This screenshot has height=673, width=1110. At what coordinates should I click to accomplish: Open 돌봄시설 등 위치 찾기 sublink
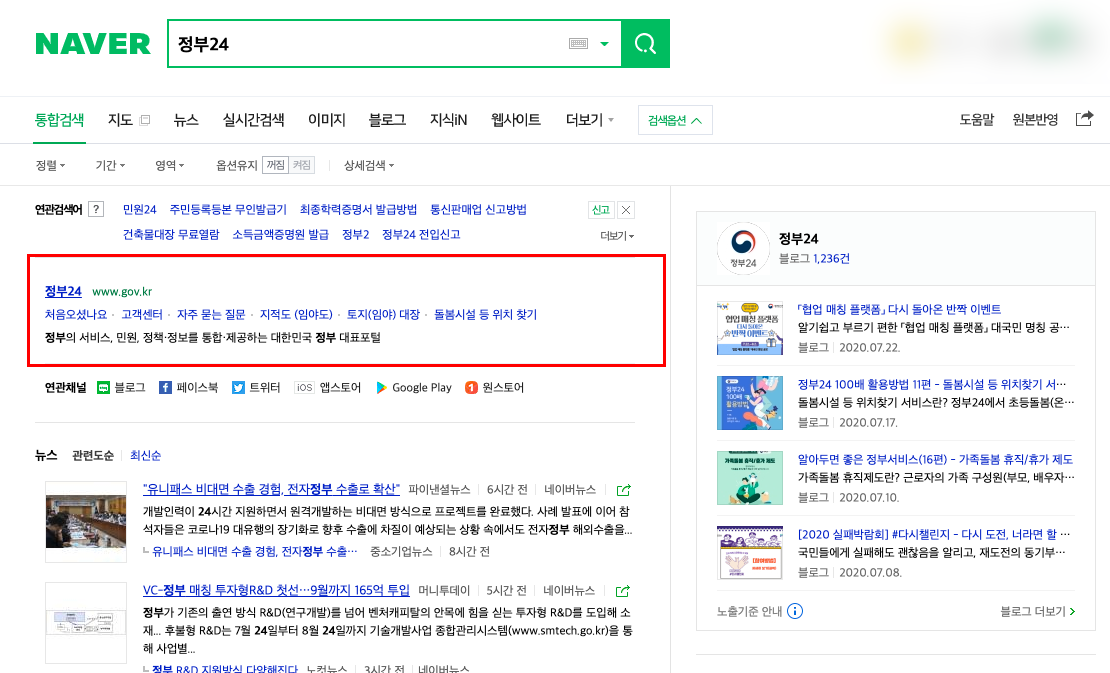(x=486, y=314)
